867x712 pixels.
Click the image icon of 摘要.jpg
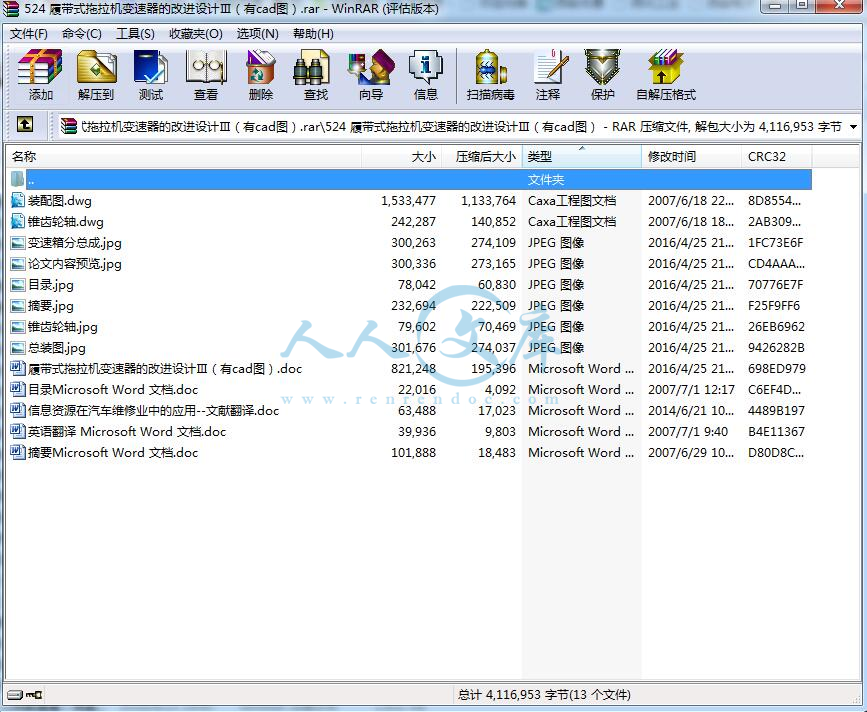point(18,305)
